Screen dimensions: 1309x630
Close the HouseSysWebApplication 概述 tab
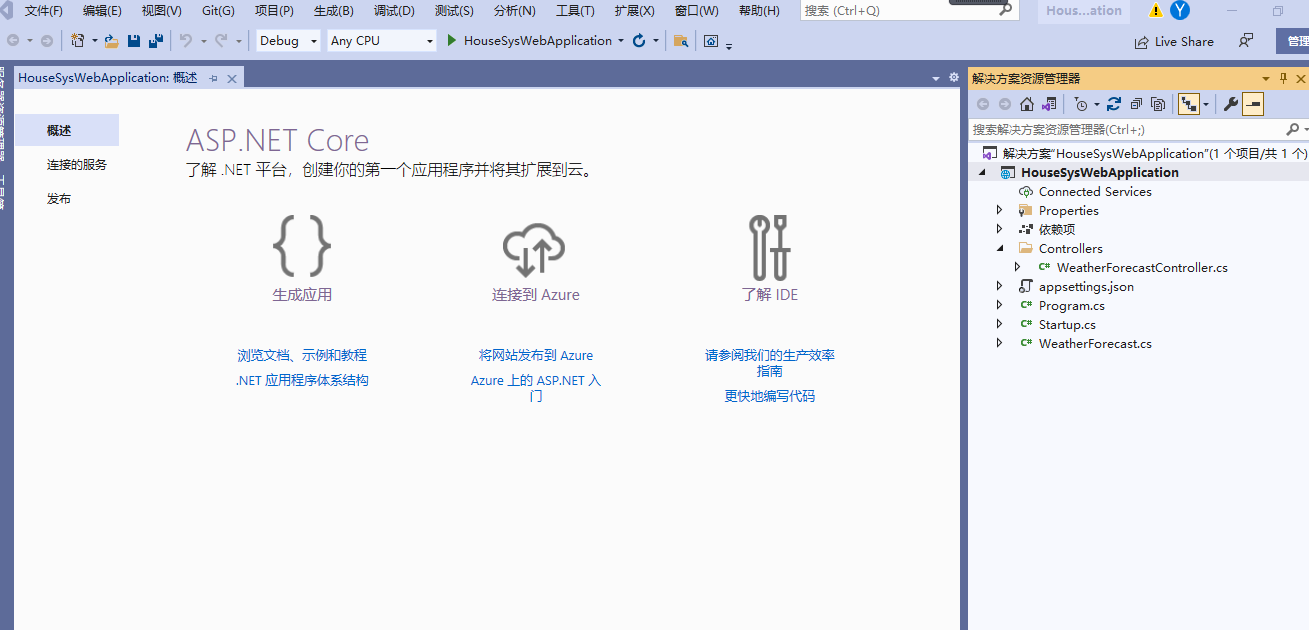tap(232, 78)
